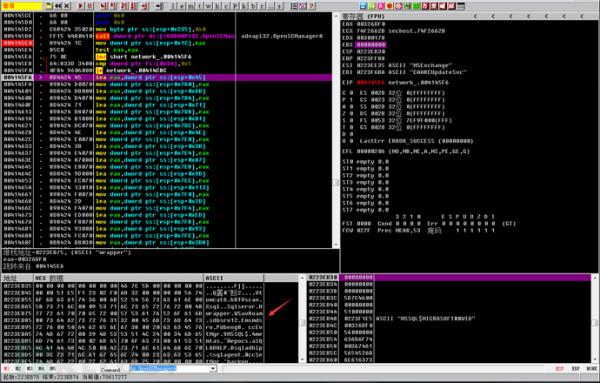The width and height of the screenshot is (600, 383).
Task: Click the ESP button in bottom bar
Action: [559, 368]
